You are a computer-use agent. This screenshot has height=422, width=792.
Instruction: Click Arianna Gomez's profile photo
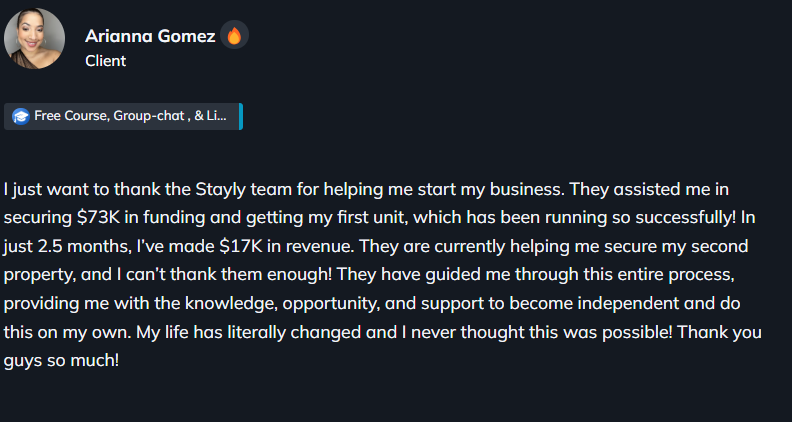[35, 39]
